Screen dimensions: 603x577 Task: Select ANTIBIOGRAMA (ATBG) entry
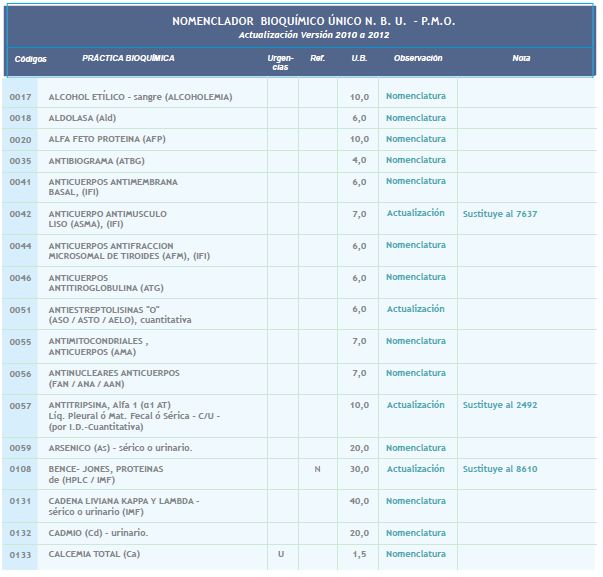point(97,161)
